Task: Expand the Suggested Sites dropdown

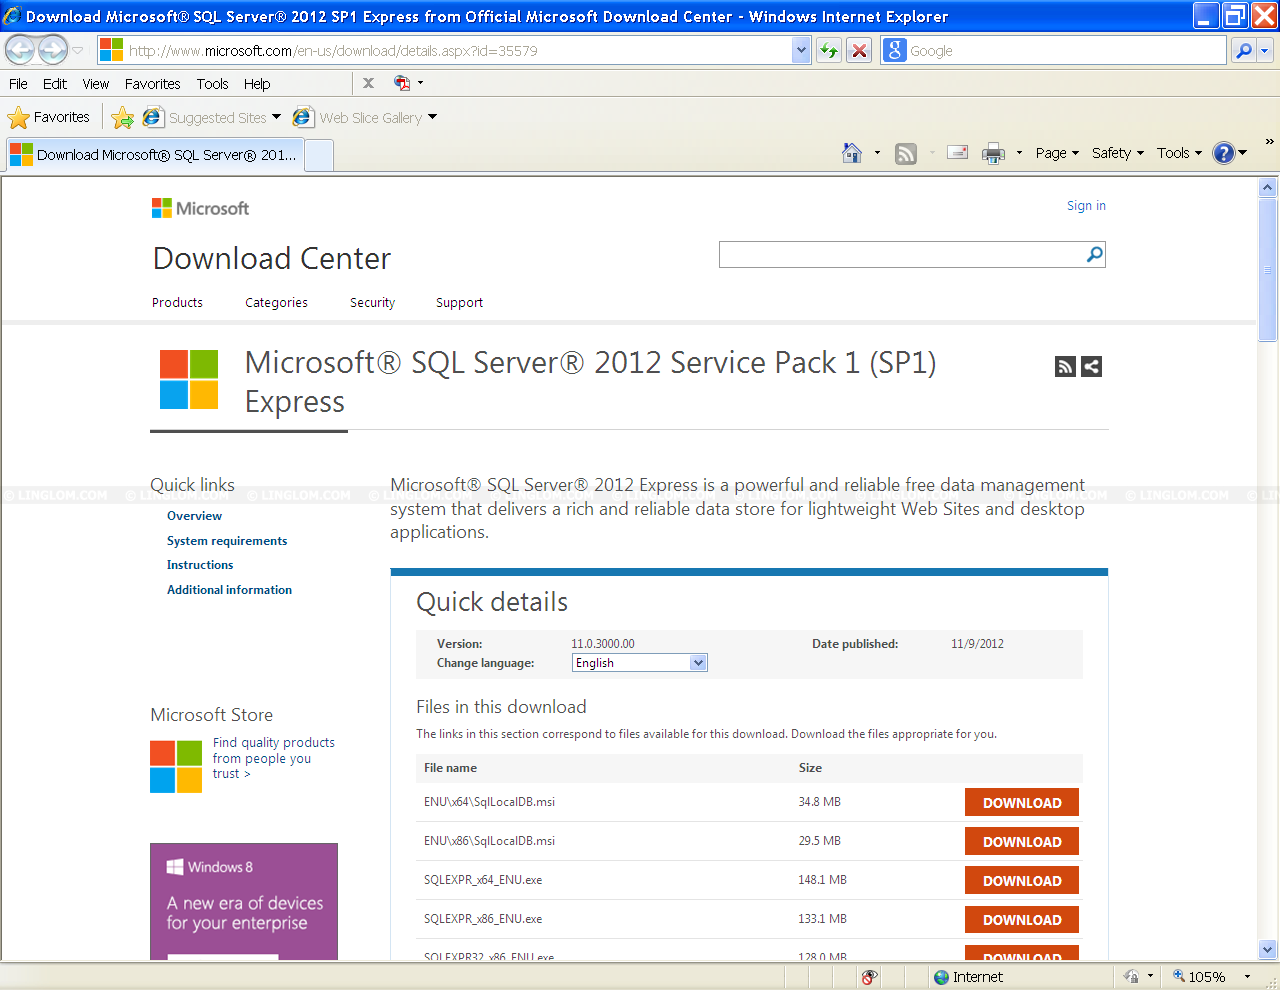Action: (x=276, y=117)
